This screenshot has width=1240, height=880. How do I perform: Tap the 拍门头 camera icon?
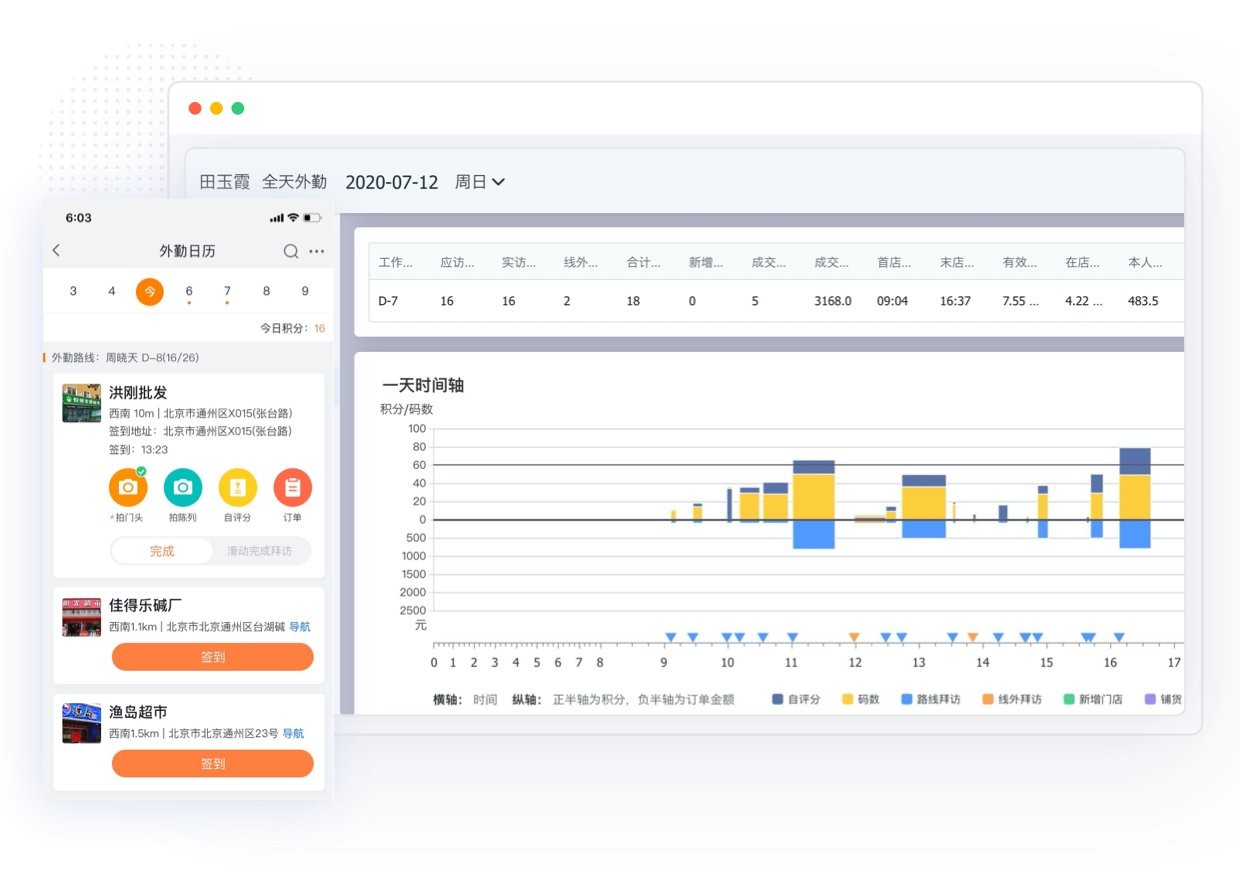click(x=128, y=488)
